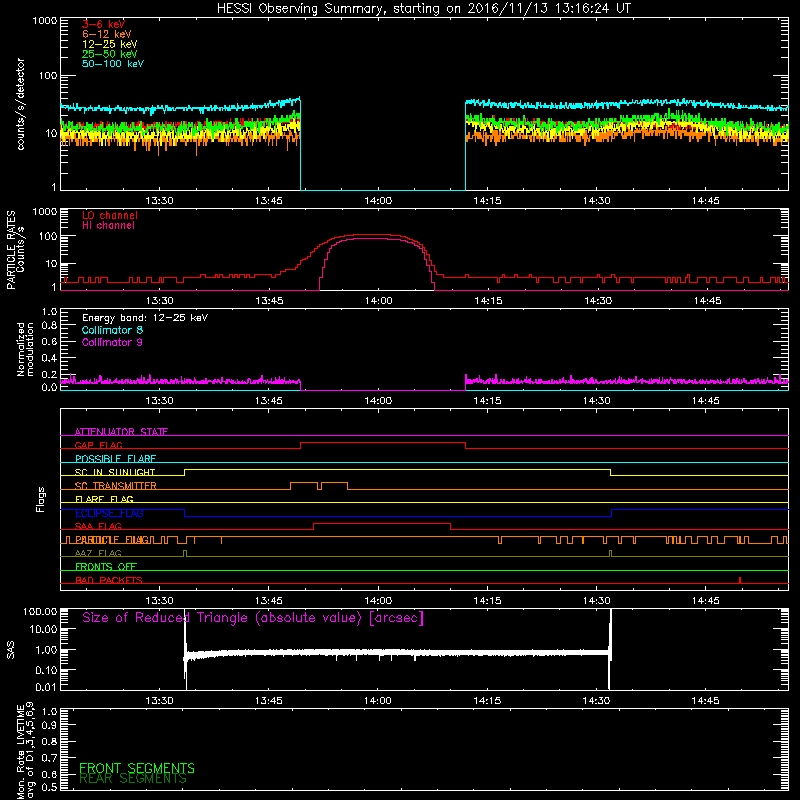This screenshot has width=800, height=800.
Task: Click the PARTICLE RATES axis label
Action: pyautogui.click(x=10, y=250)
